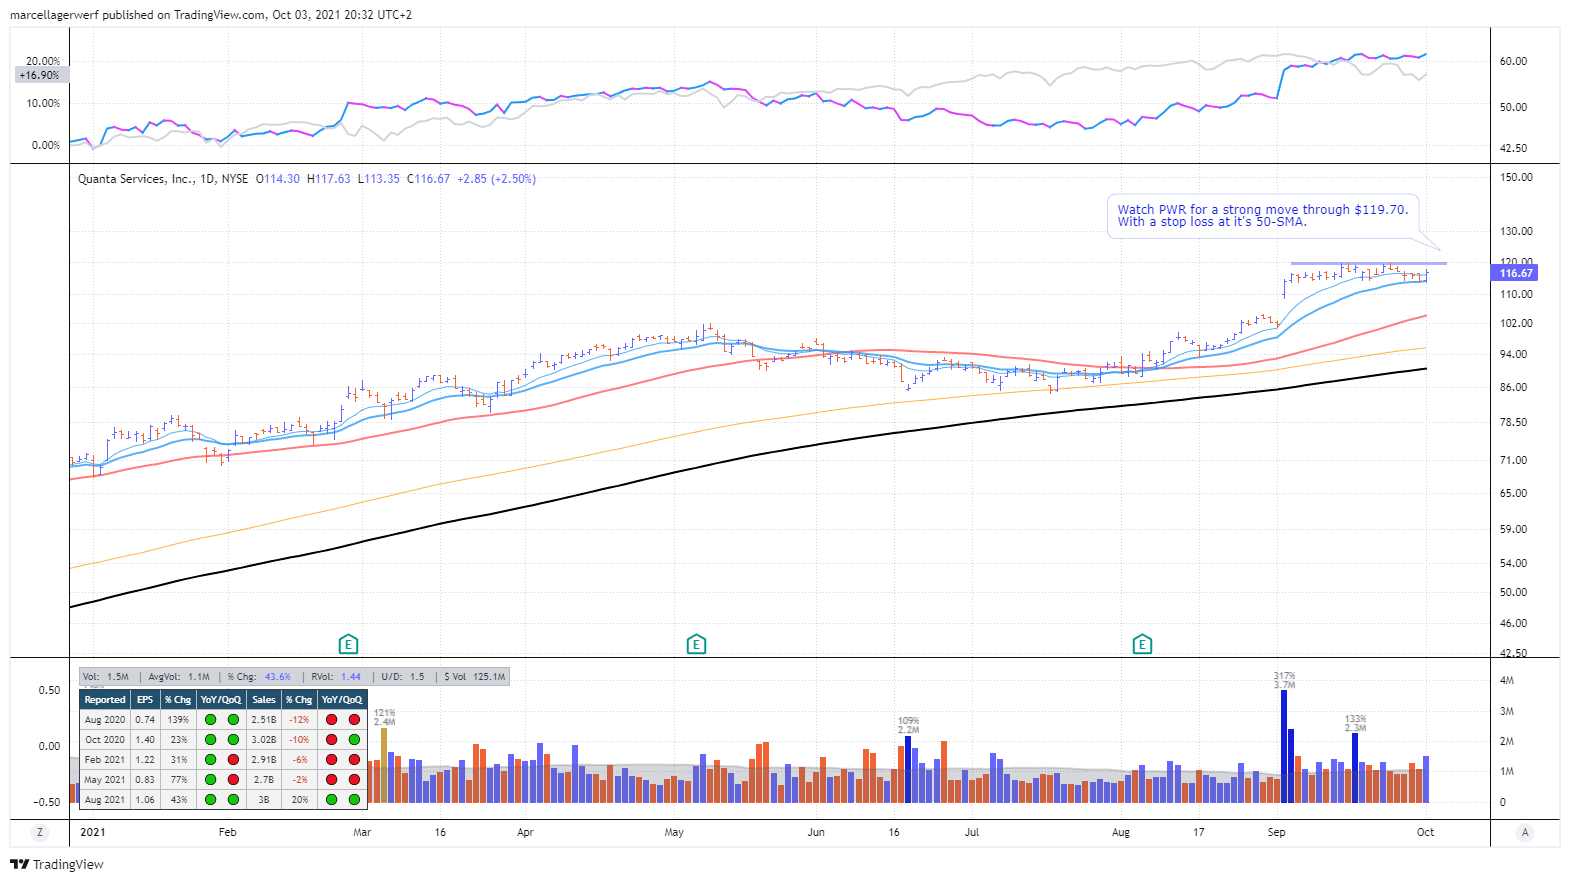Toggle the A auto-scale button at bottom right
This screenshot has width=1570, height=882.
(x=1525, y=832)
